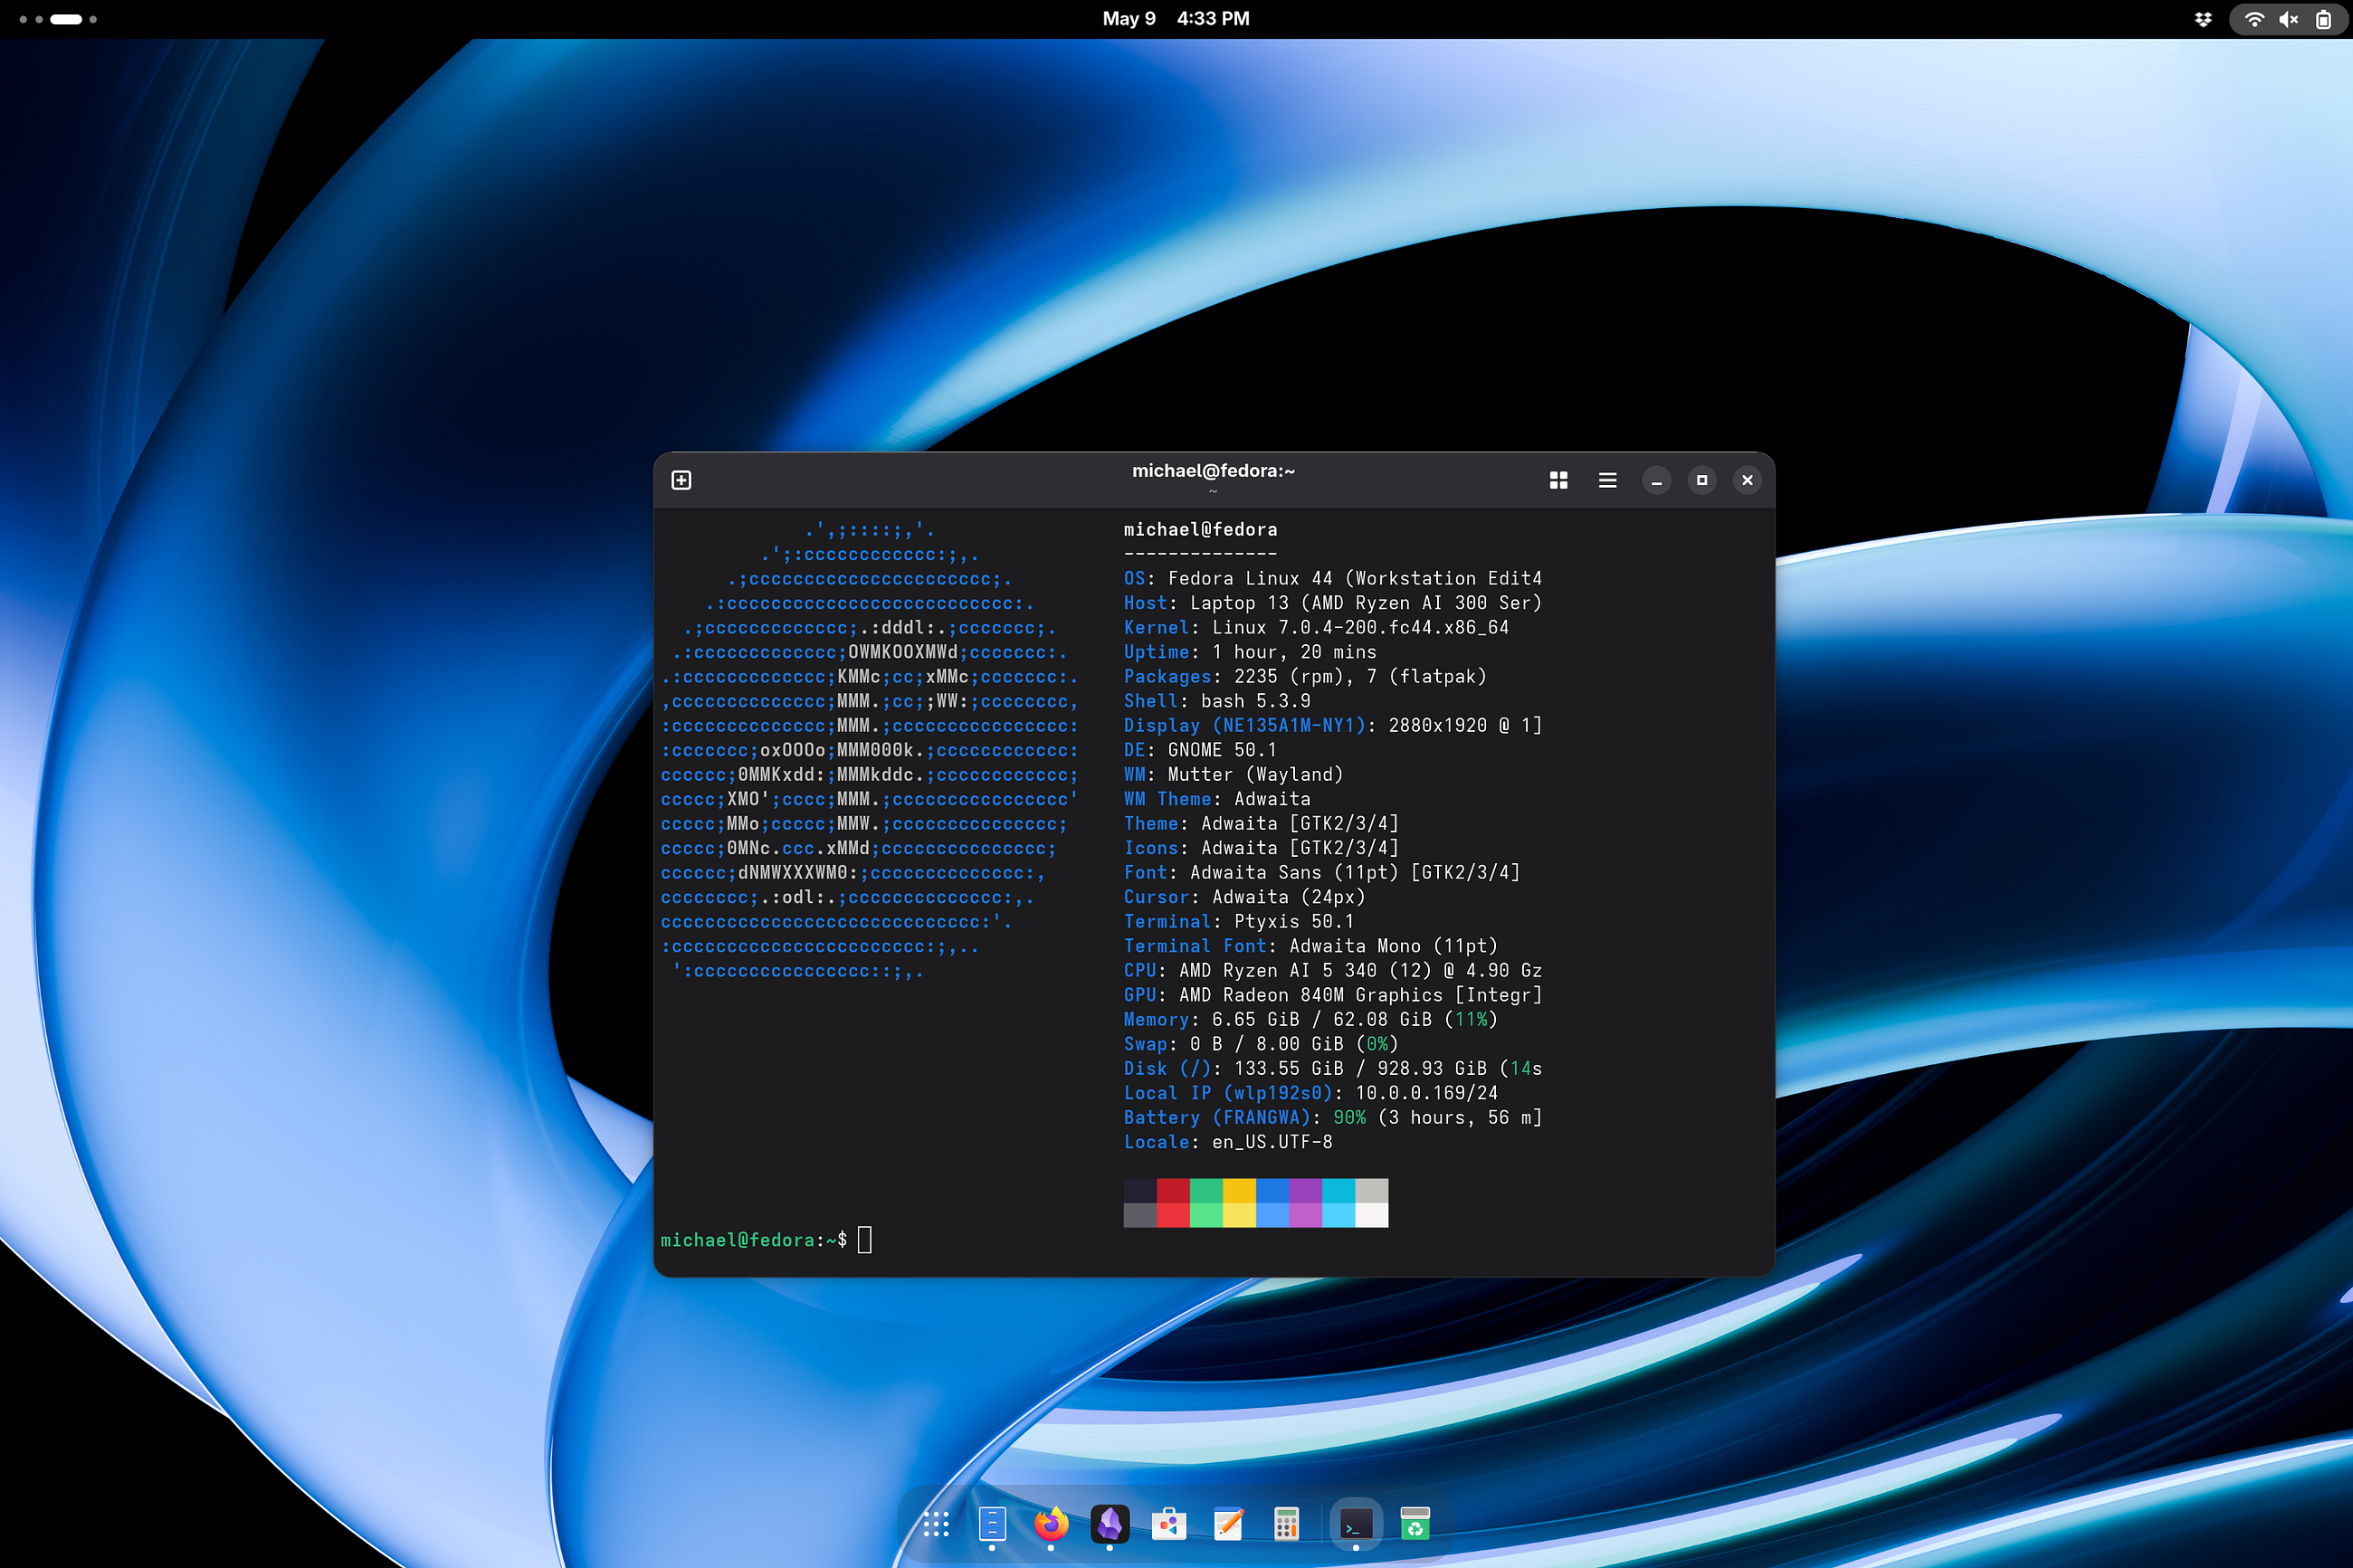Screen dimensions: 2353x1568
Task: Click the DE GNOME 50.1 line
Action: 1200,750
